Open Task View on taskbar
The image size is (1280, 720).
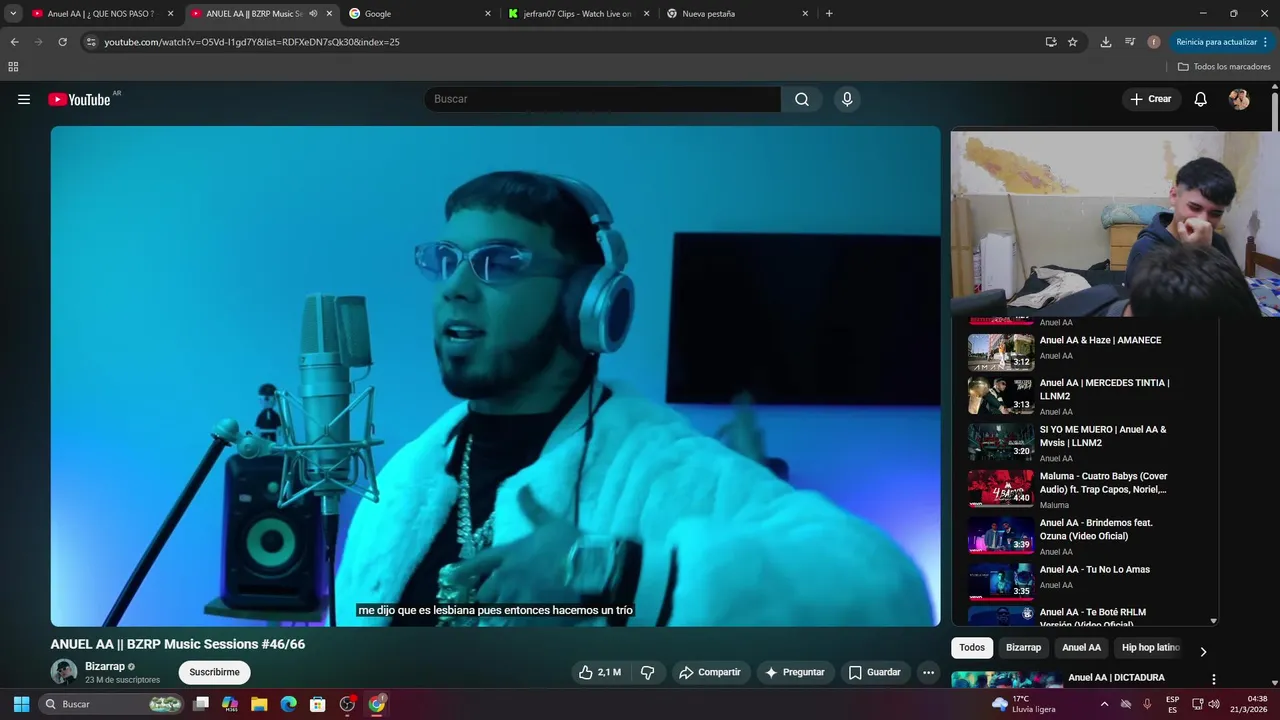201,704
